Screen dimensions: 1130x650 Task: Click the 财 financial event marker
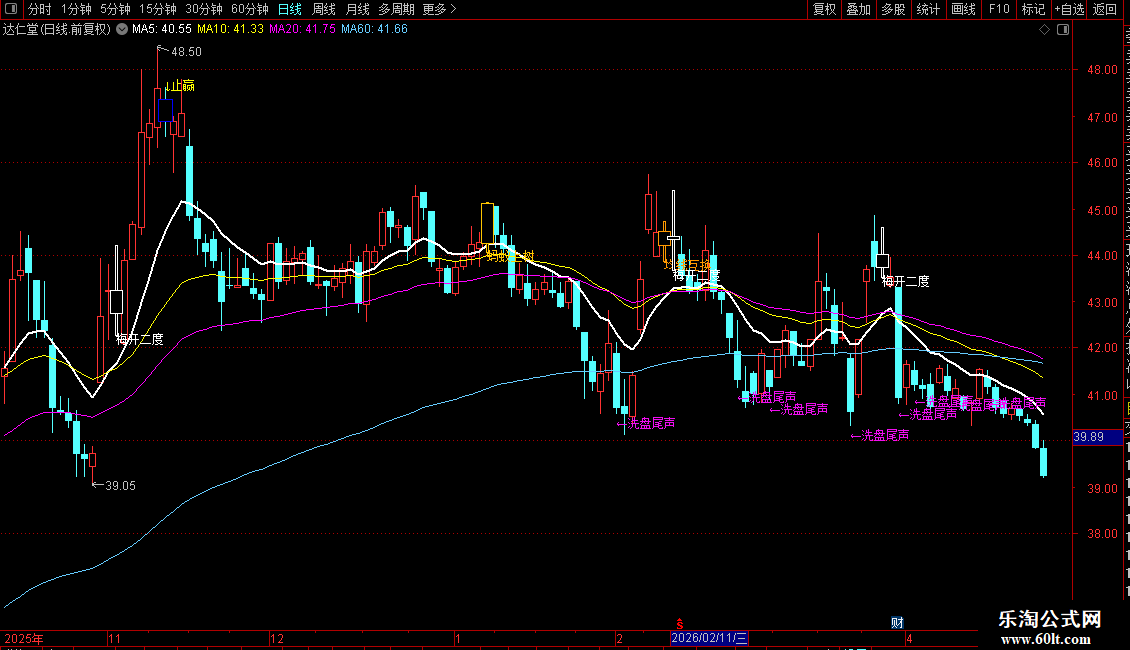(897, 623)
